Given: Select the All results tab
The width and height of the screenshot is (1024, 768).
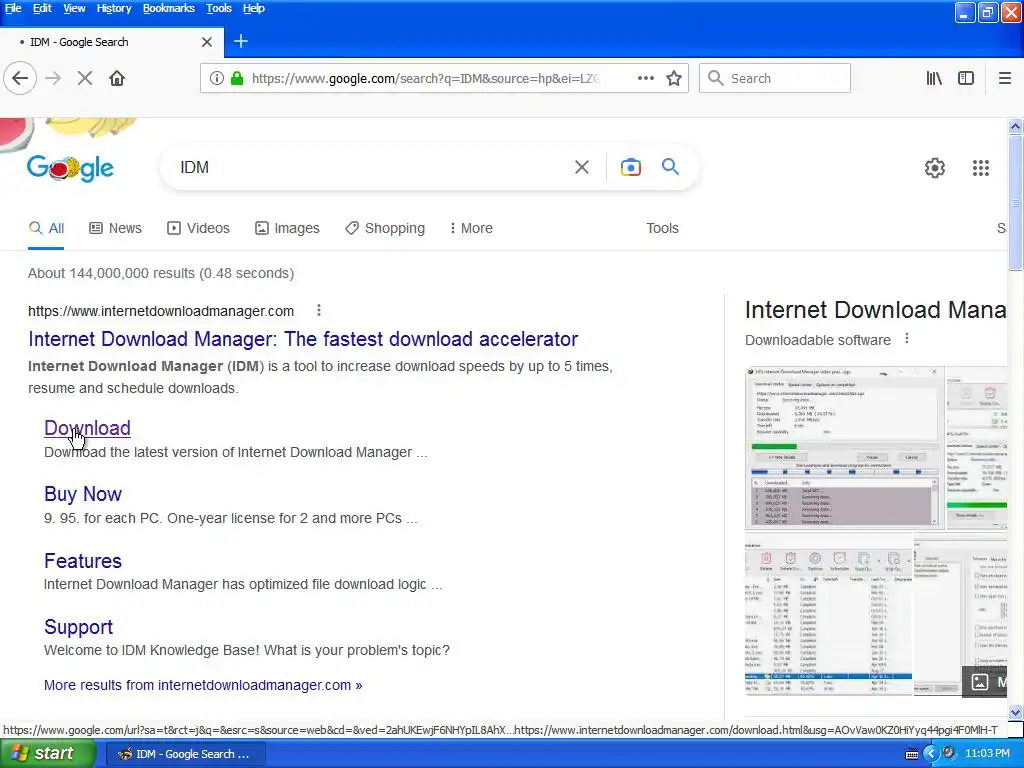Looking at the screenshot, I should 46,228.
